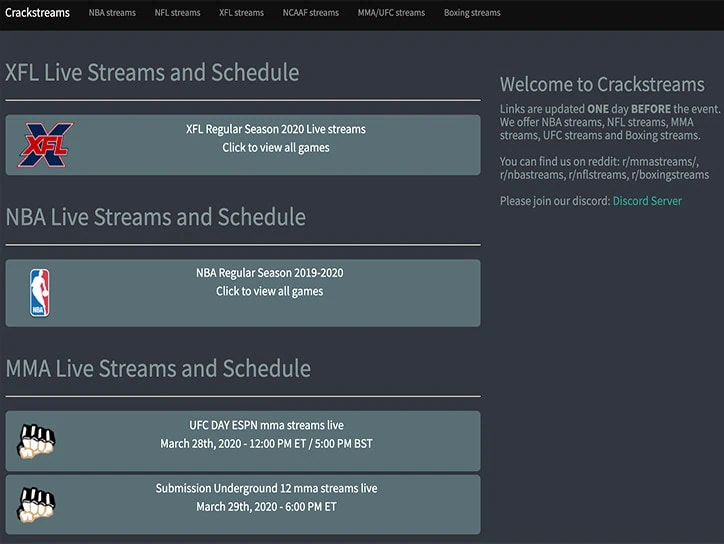Screen dimensions: 724x544
Task: Open NCAAF streams from the navbar
Action: coord(311,13)
